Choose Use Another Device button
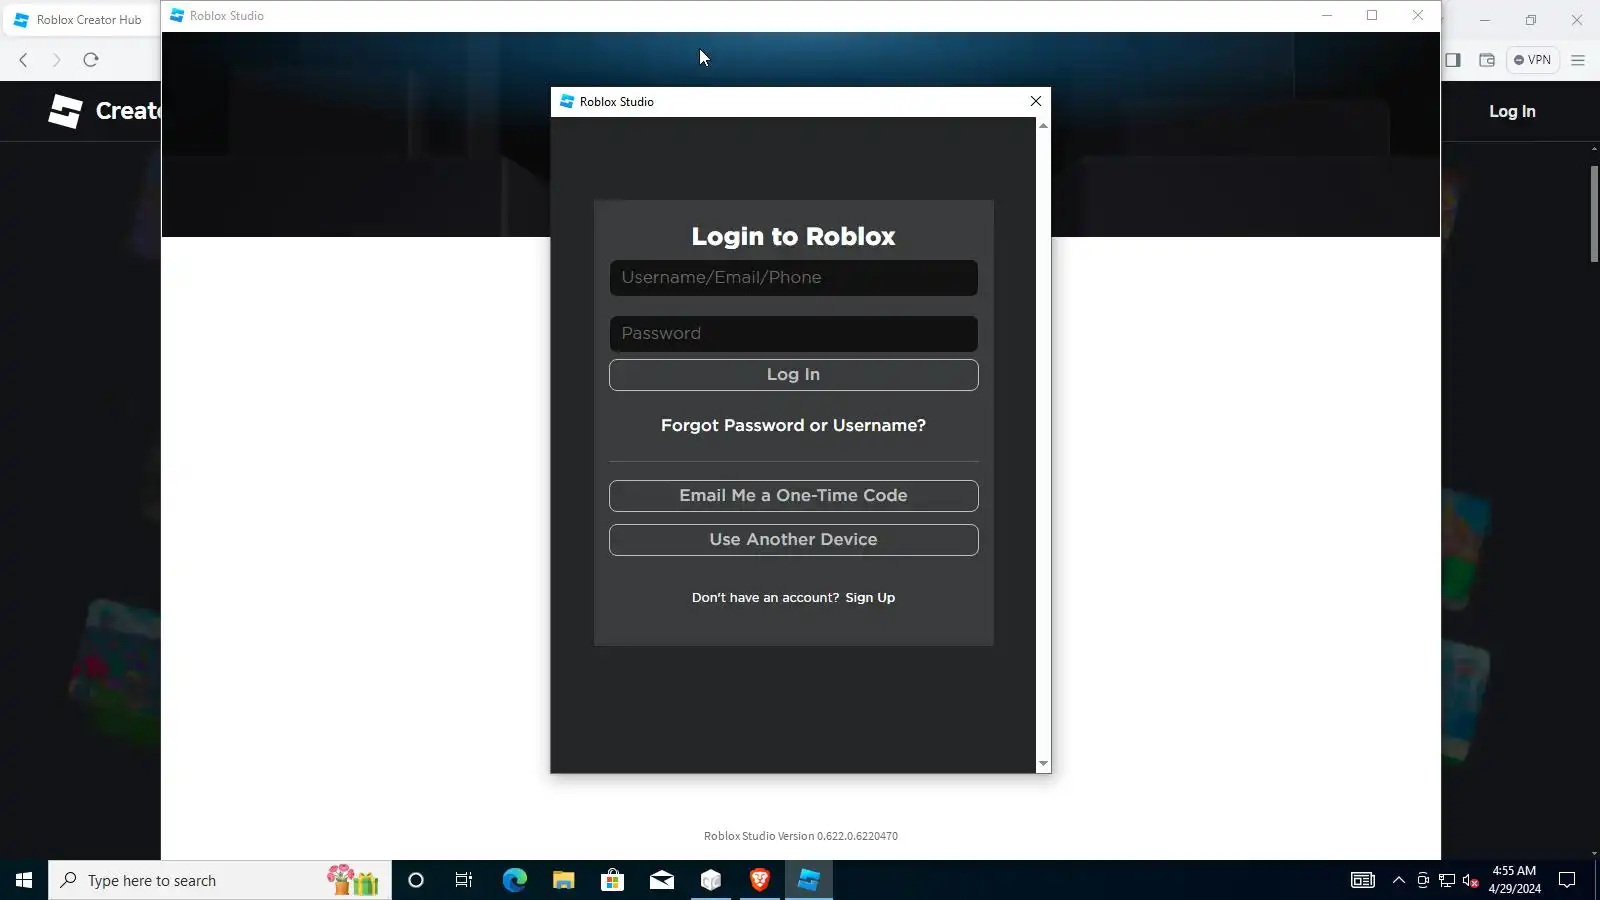 point(793,540)
